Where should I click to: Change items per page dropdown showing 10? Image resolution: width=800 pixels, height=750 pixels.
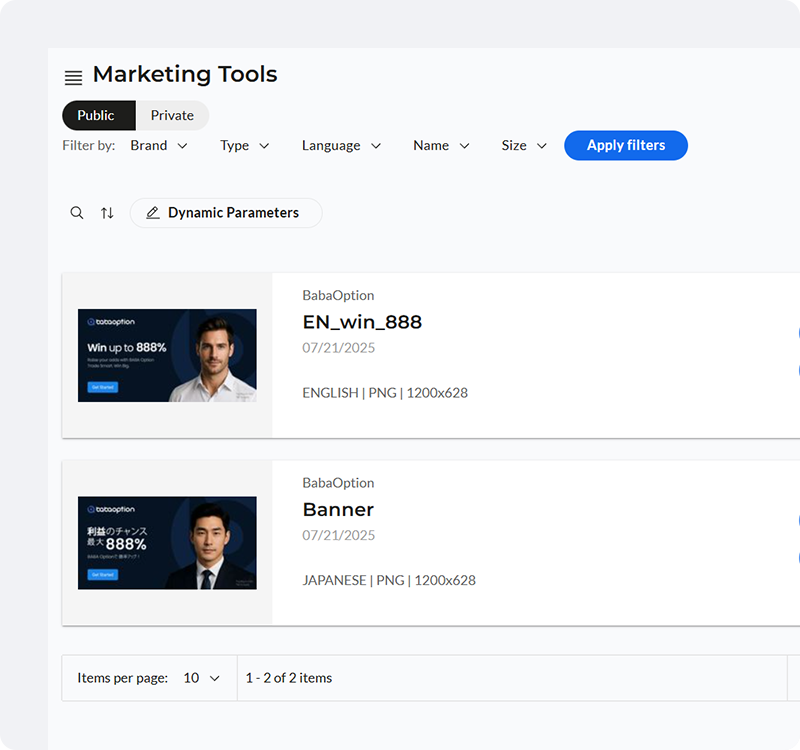pos(202,678)
